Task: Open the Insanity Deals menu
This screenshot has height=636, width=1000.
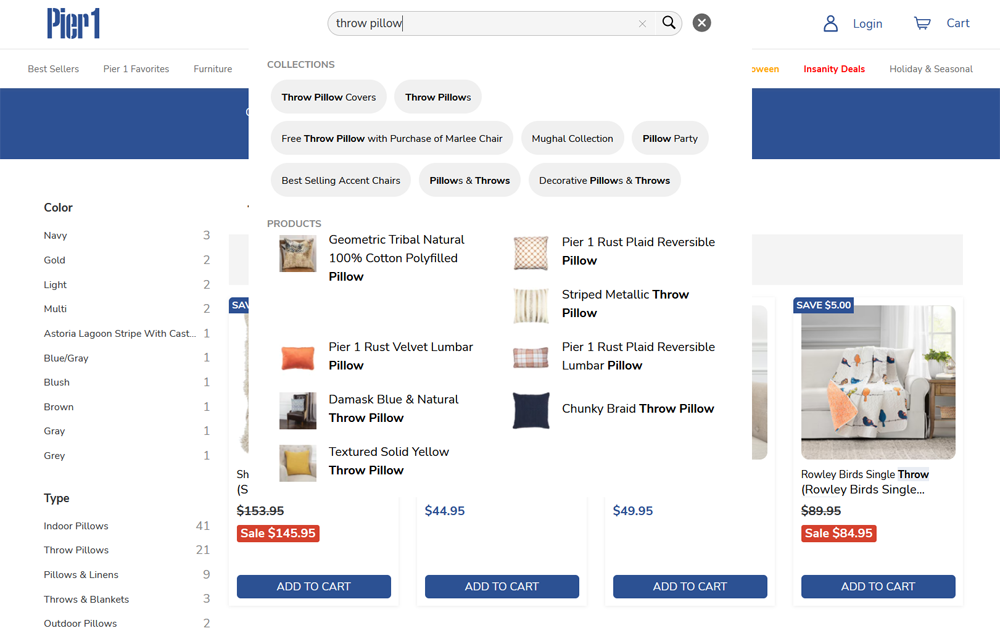Action: click(834, 69)
